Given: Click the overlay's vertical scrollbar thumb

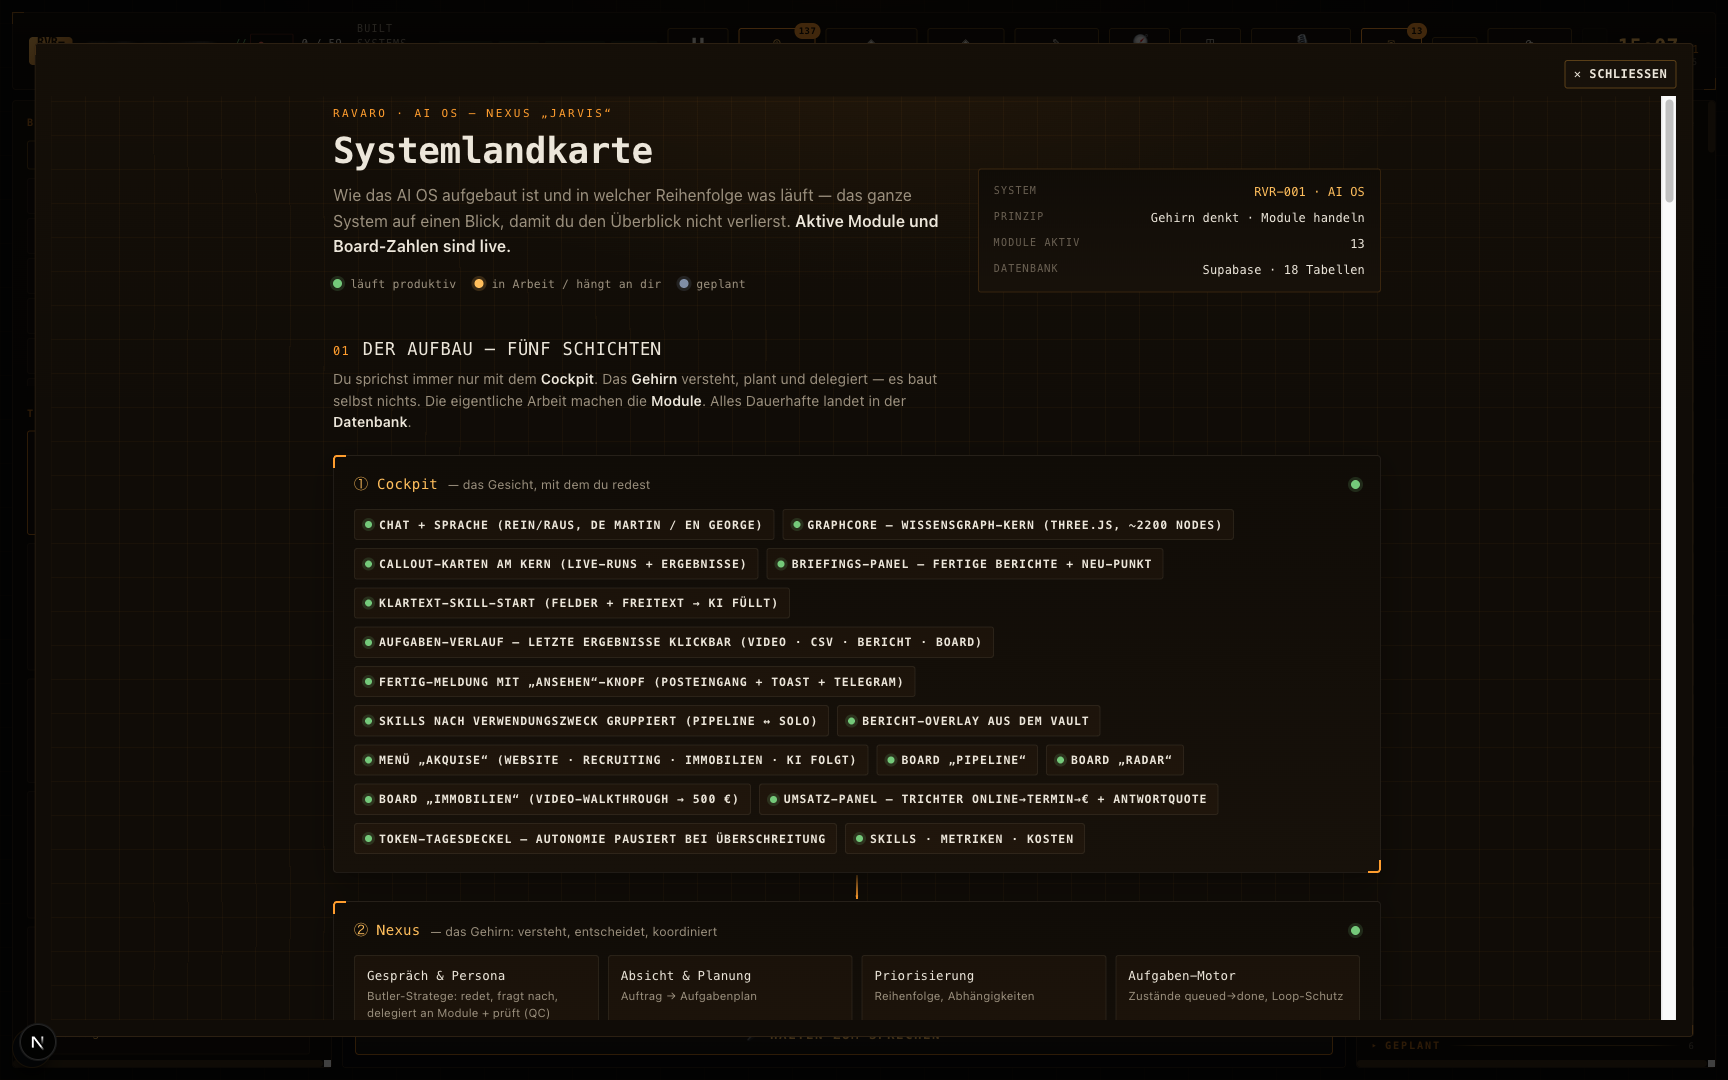Looking at the screenshot, I should point(1668,152).
